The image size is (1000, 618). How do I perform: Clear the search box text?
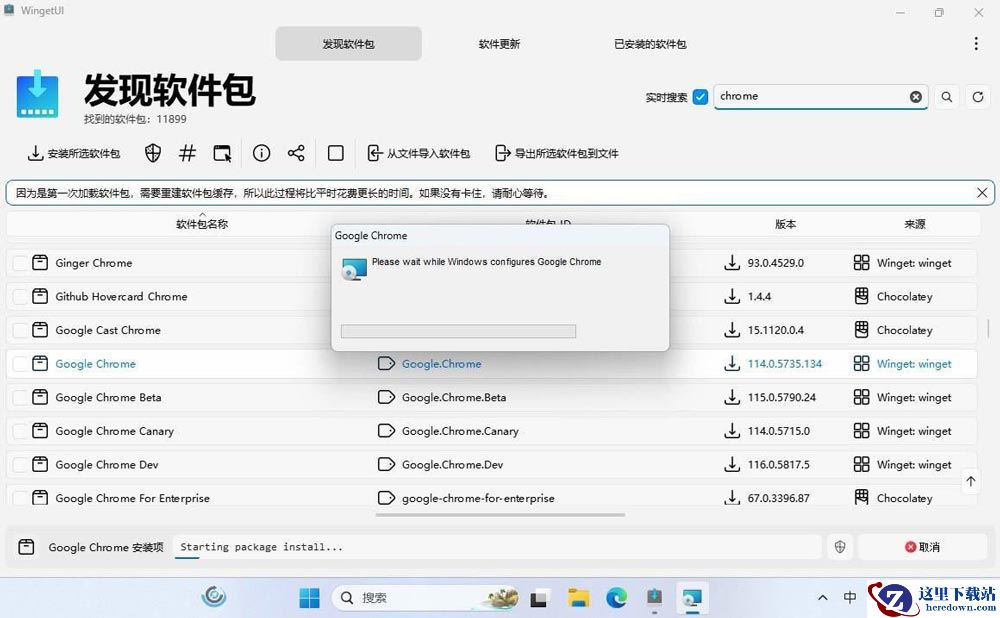915,97
